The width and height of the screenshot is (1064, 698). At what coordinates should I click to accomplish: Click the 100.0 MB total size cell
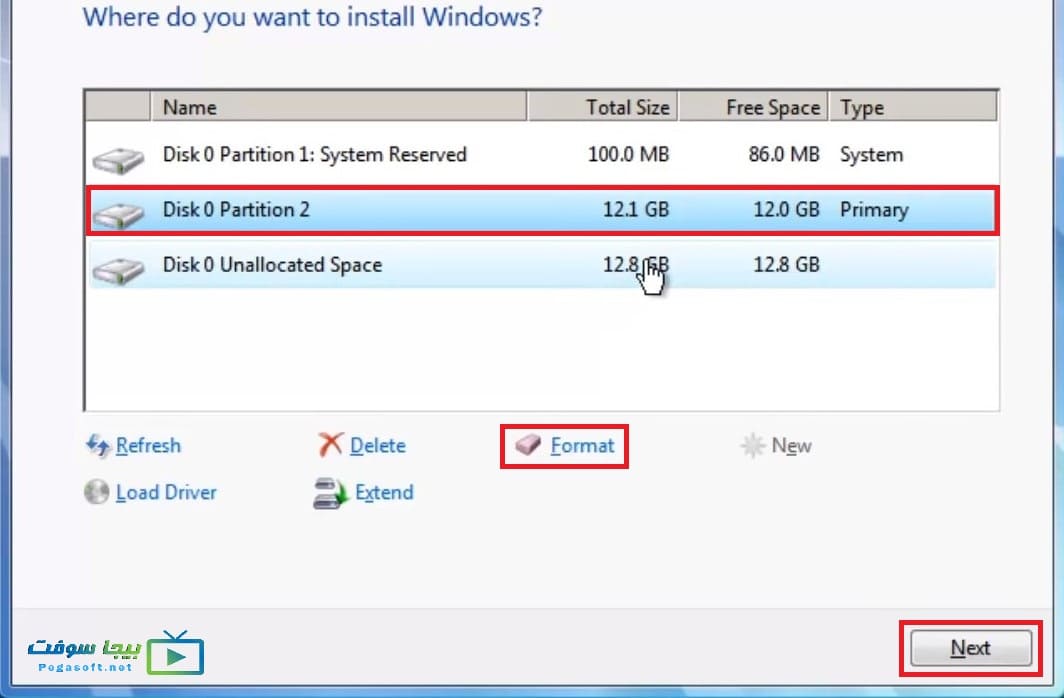coord(628,155)
